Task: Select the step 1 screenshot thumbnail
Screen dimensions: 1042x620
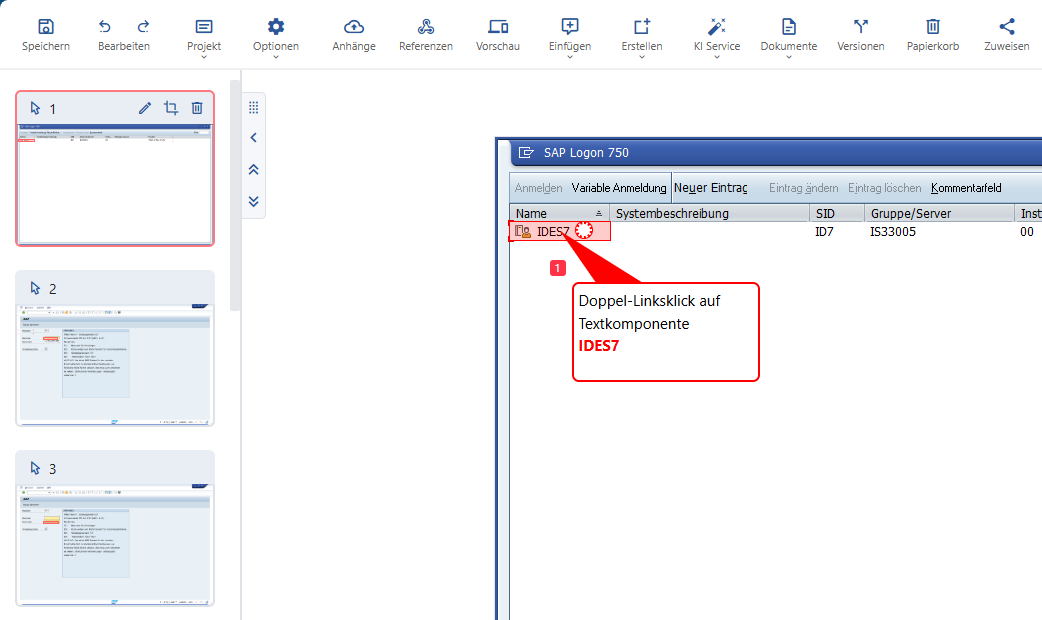Action: point(115,183)
